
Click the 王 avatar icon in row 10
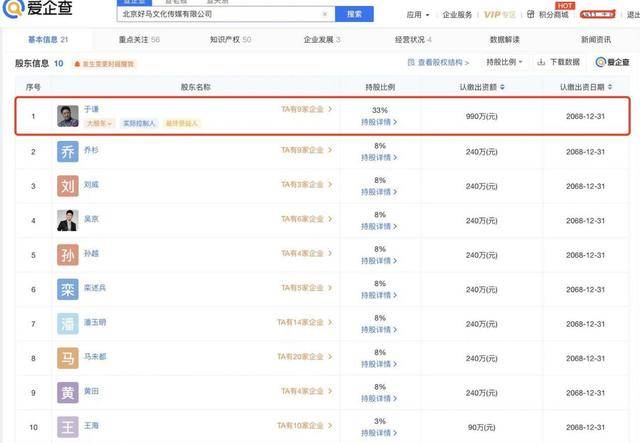click(x=68, y=427)
